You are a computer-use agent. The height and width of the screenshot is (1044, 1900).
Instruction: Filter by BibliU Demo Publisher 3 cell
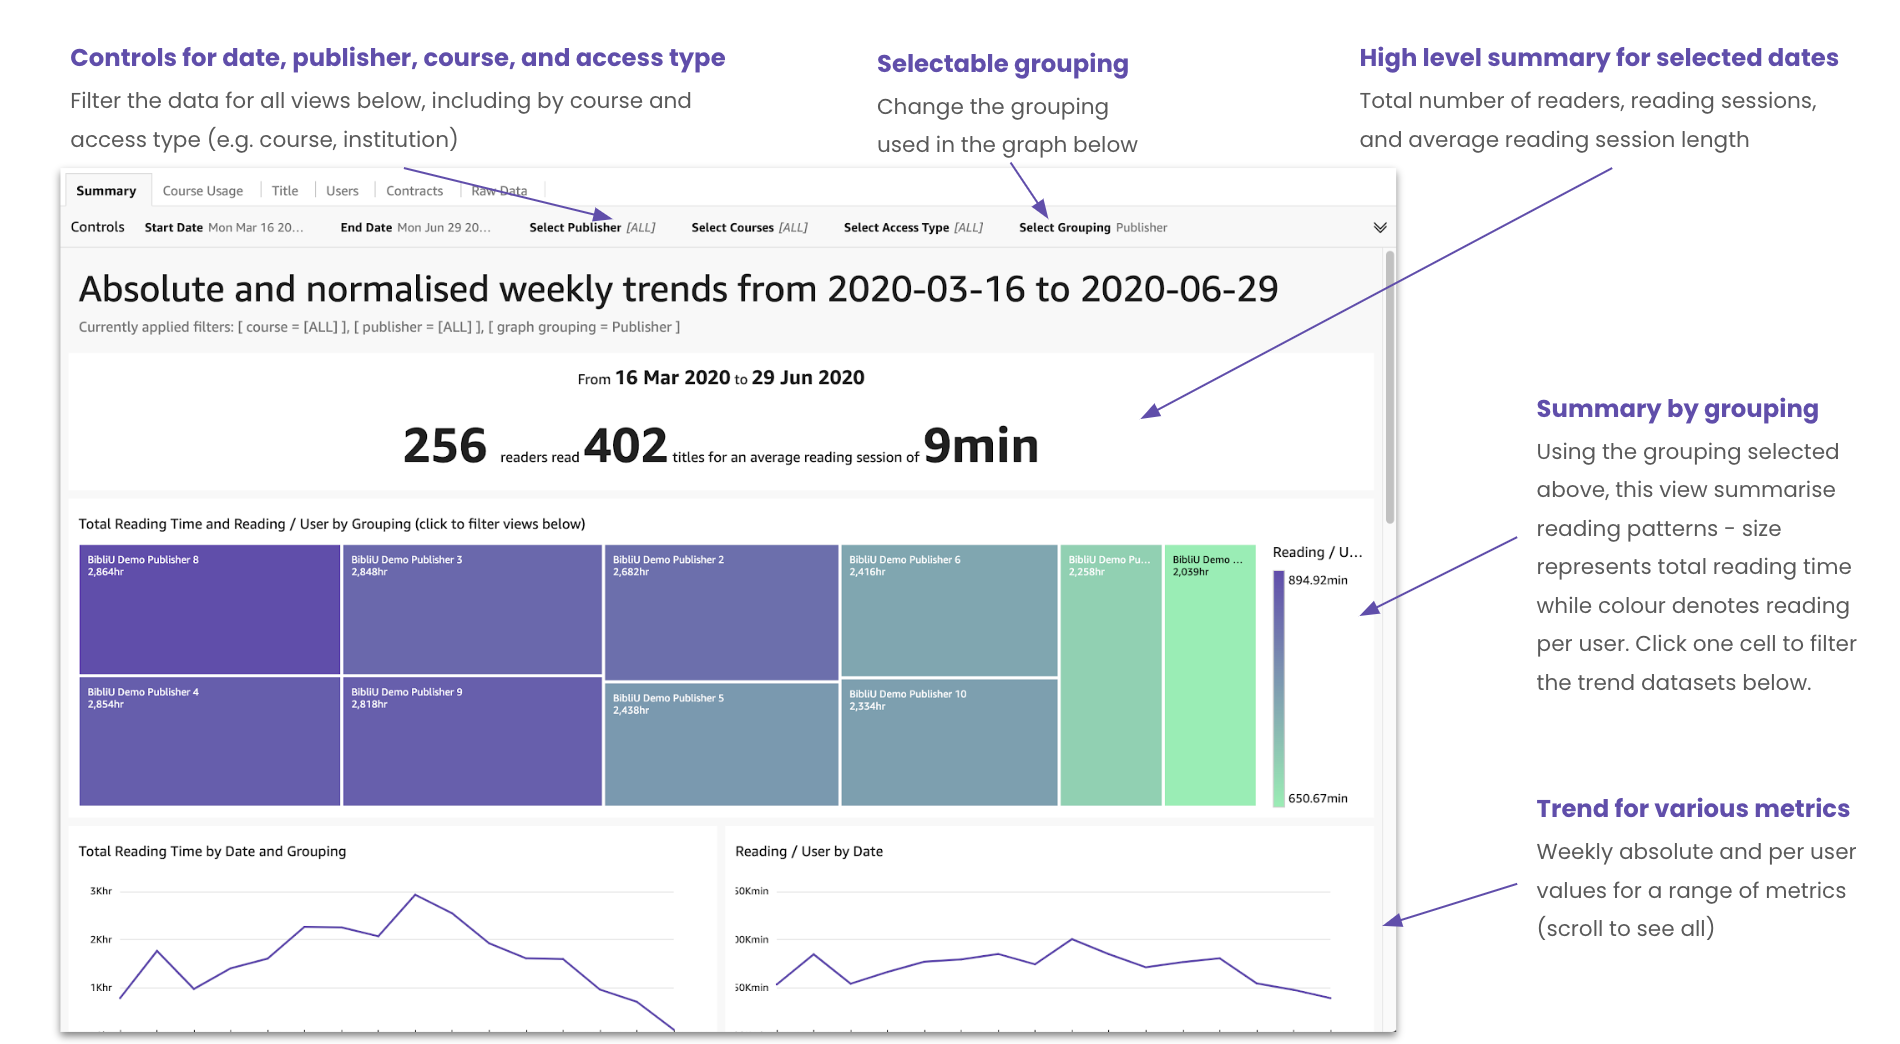click(x=472, y=609)
